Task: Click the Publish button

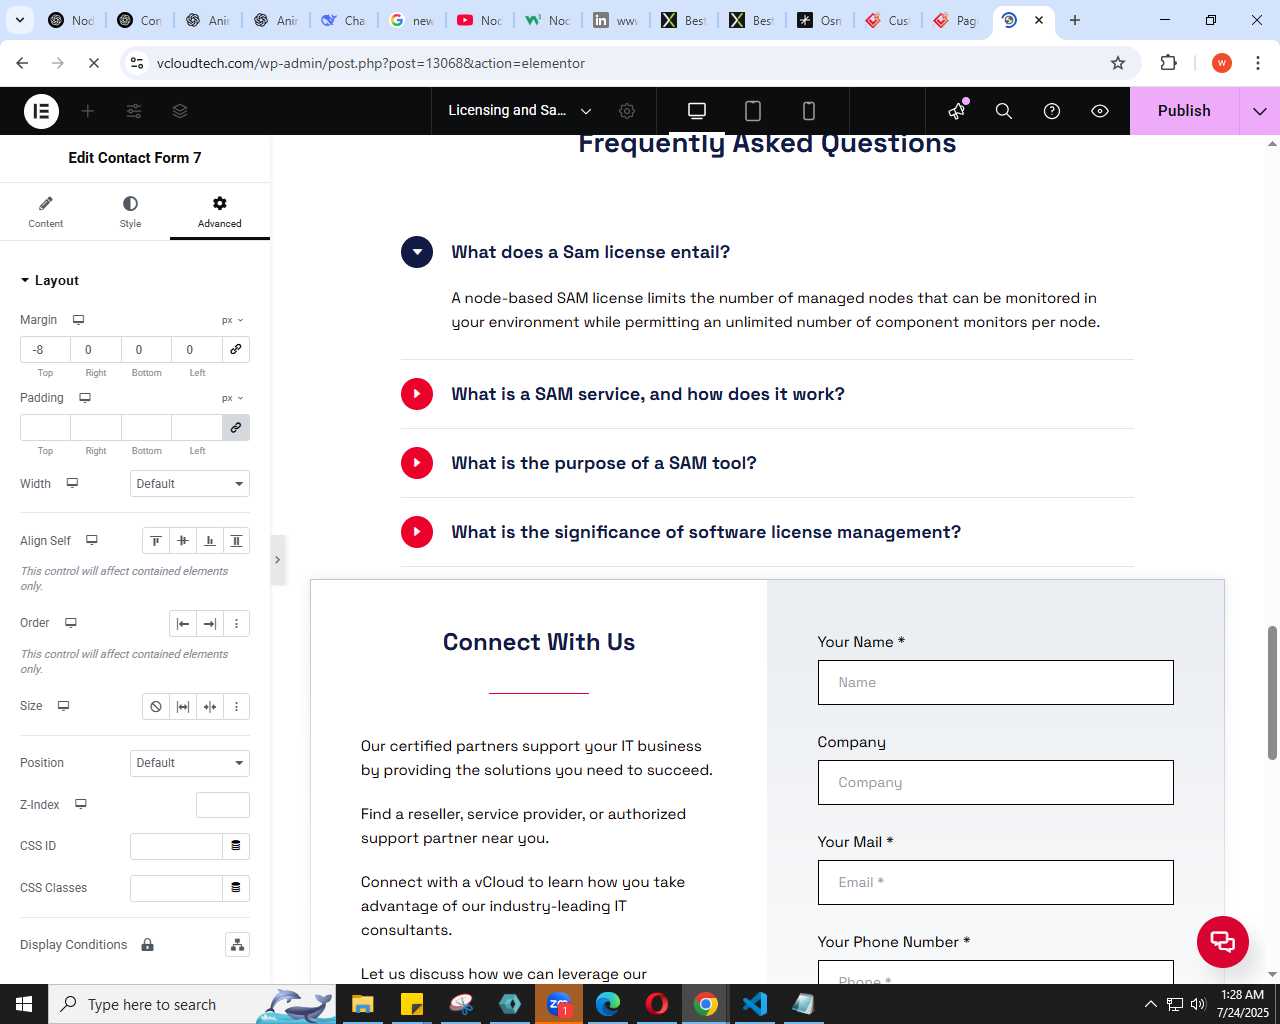Action: click(x=1184, y=111)
